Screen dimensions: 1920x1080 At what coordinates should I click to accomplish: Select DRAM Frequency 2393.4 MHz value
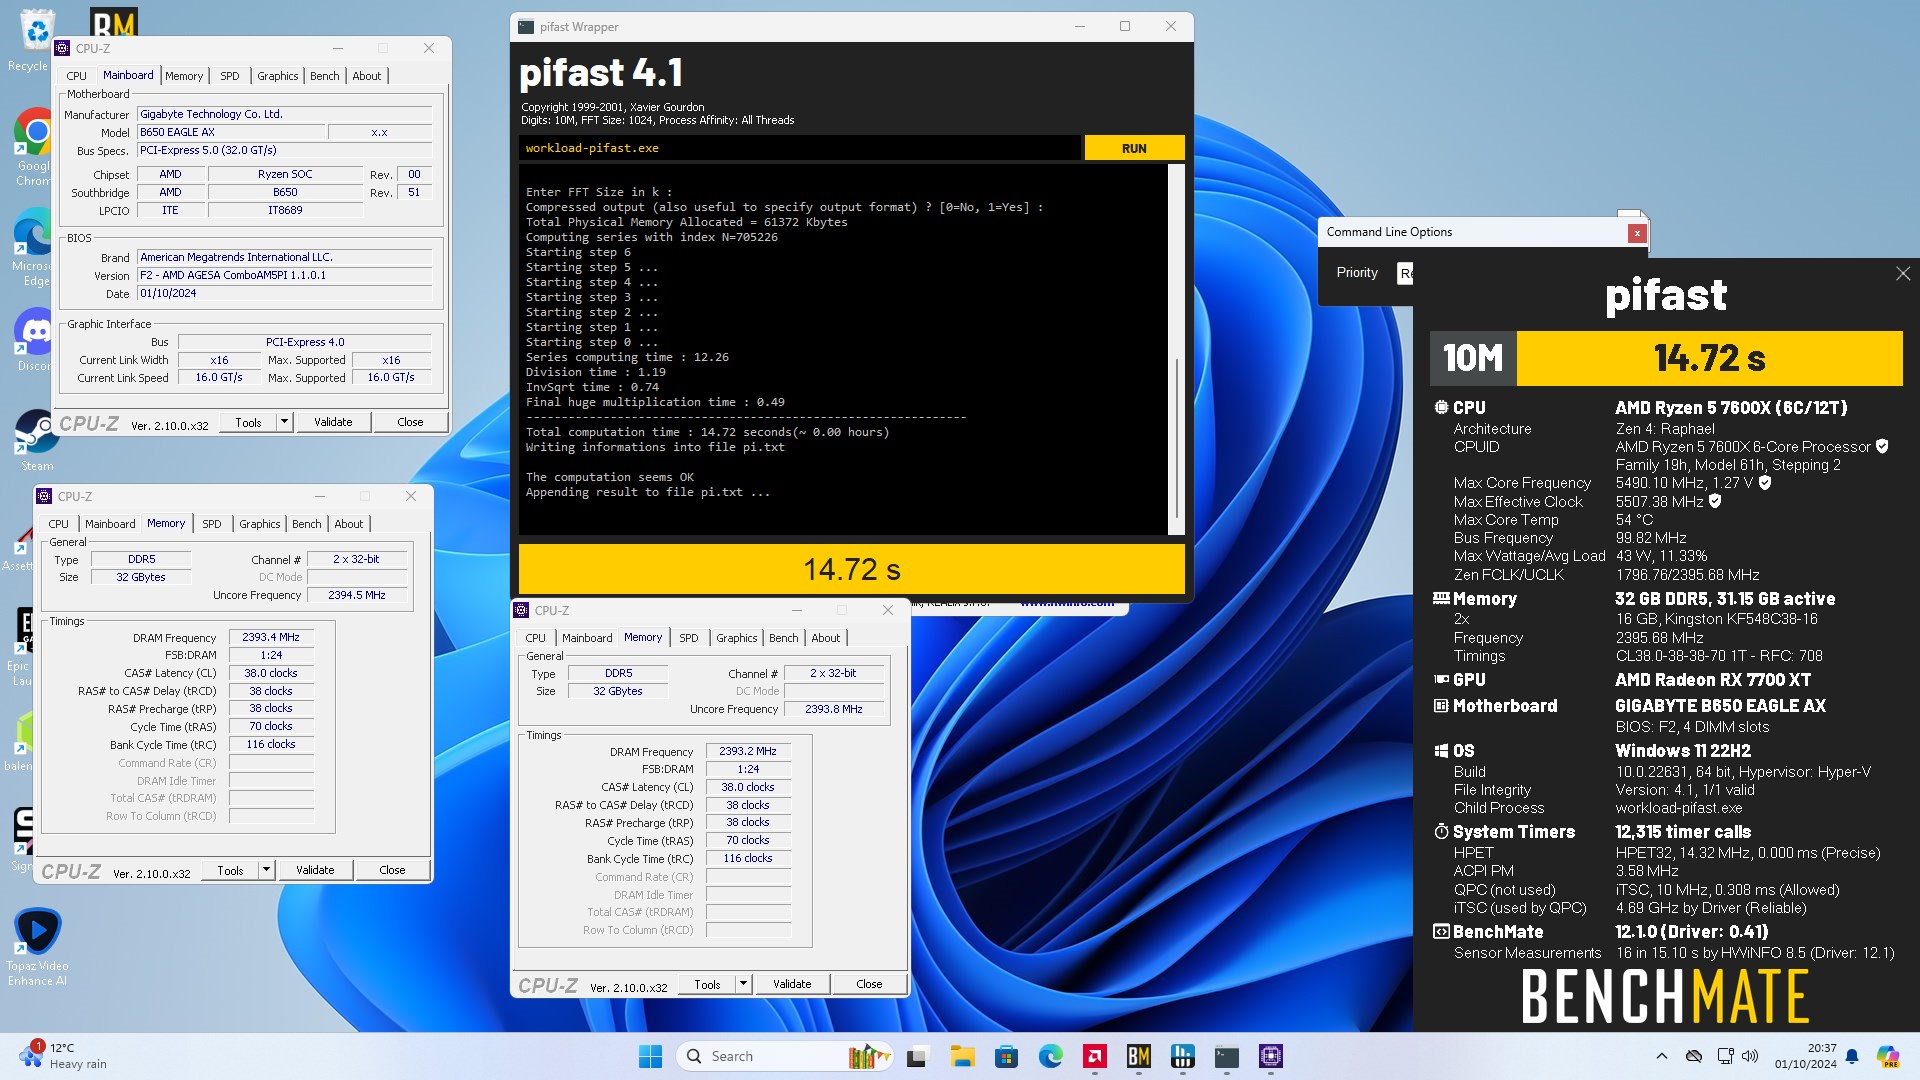[x=271, y=637]
